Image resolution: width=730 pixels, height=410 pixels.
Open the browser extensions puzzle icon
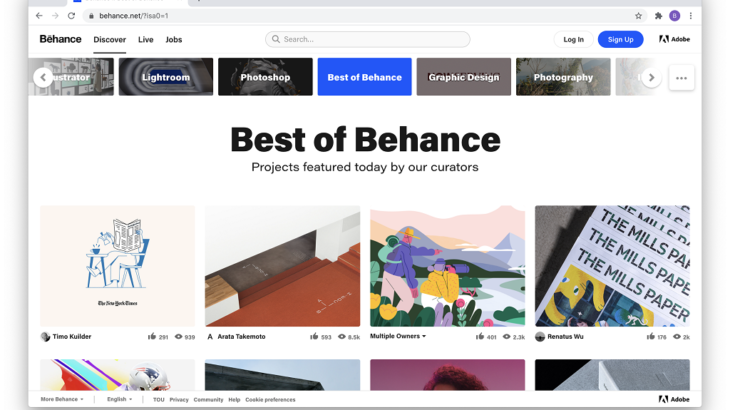[658, 16]
